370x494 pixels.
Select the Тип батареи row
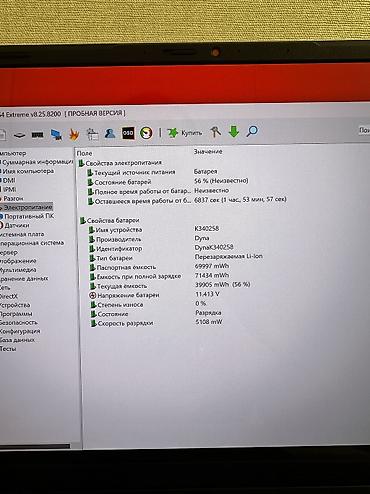pos(176,258)
